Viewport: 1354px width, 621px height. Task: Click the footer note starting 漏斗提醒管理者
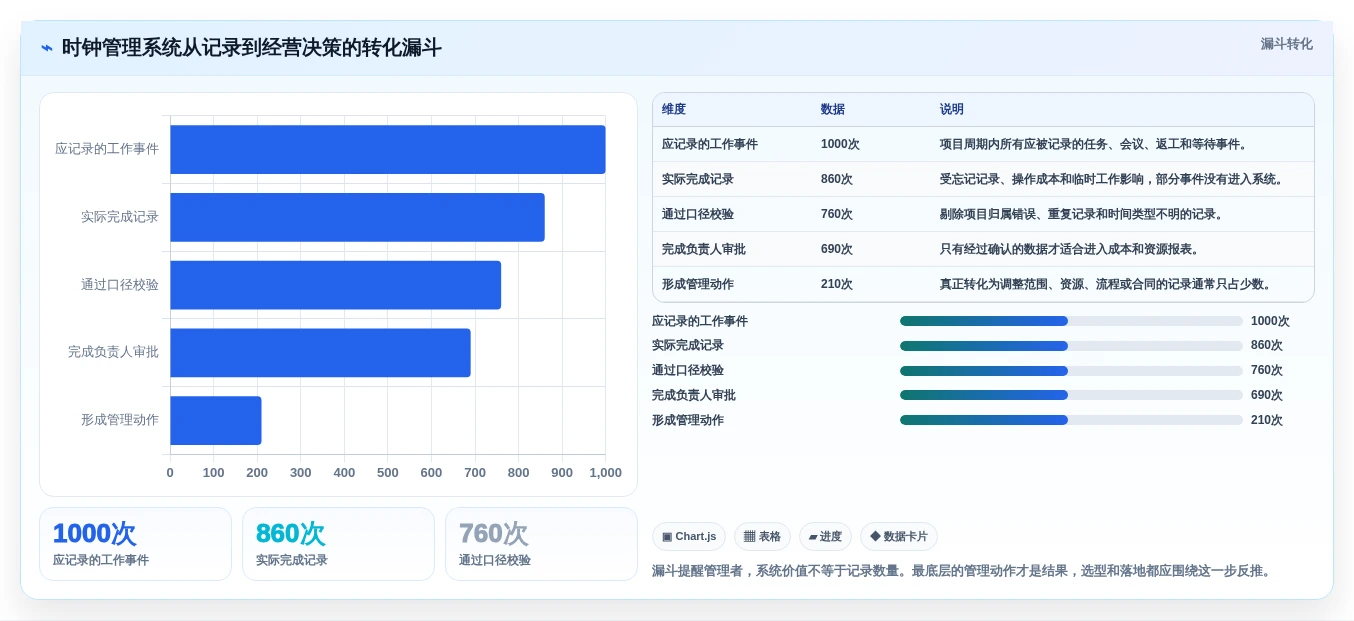click(x=964, y=571)
